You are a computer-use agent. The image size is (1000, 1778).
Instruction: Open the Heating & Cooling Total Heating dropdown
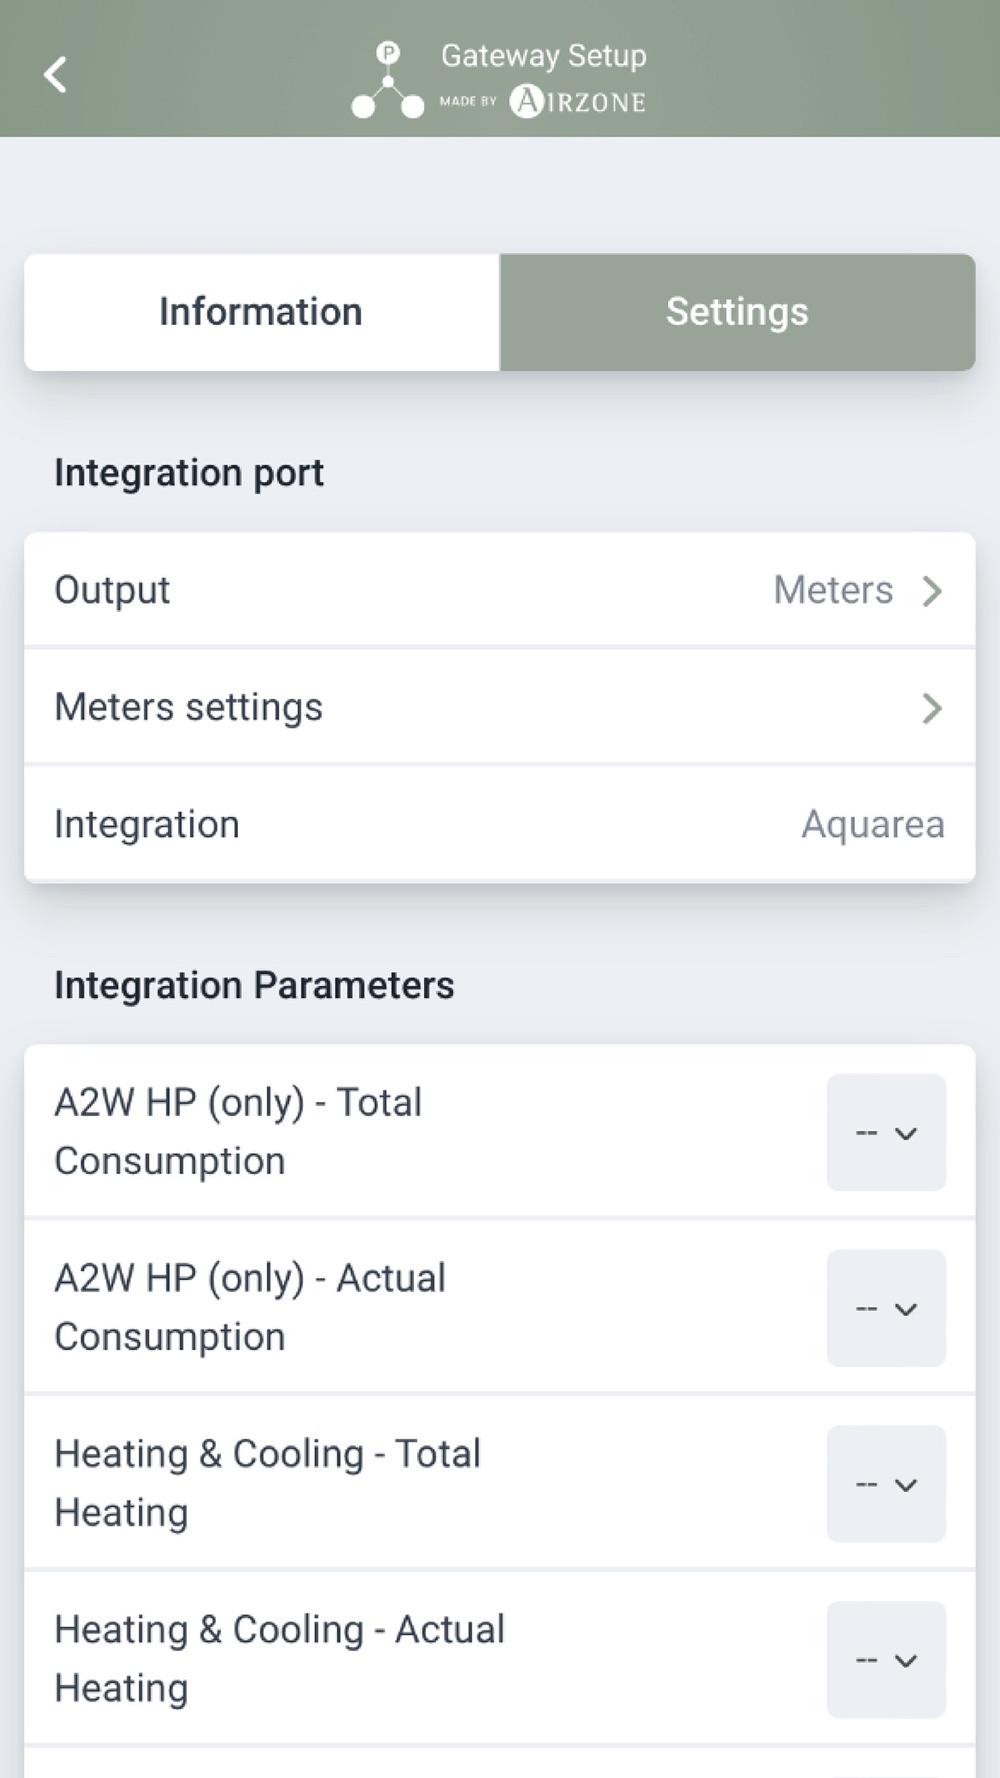pyautogui.click(x=886, y=1484)
